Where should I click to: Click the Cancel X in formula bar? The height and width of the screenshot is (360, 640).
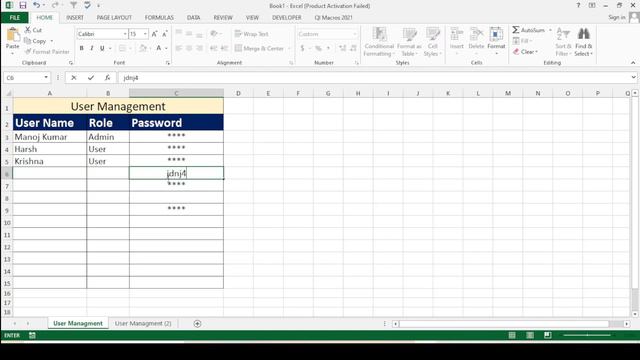(x=74, y=78)
